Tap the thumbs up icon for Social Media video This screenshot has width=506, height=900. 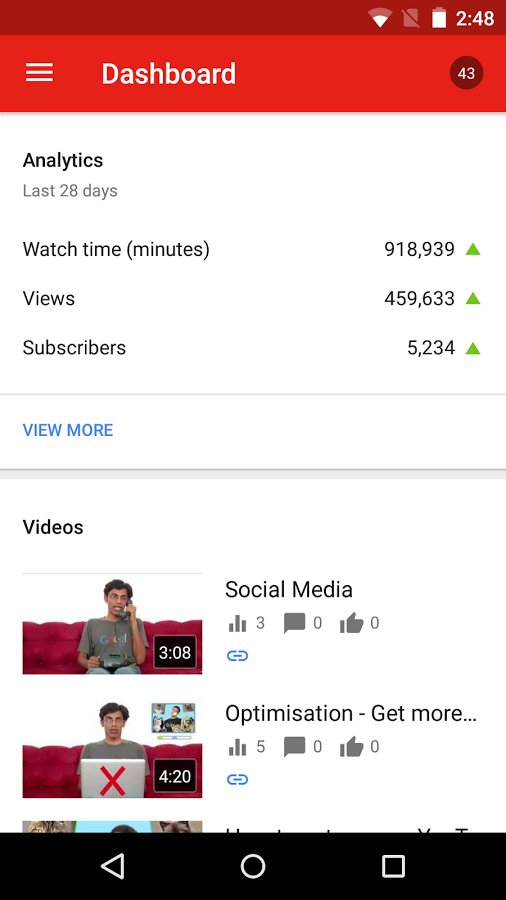[x=351, y=623]
